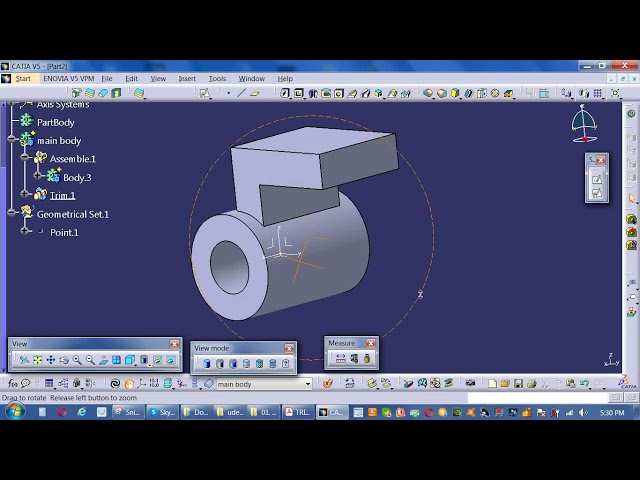Image resolution: width=640 pixels, height=480 pixels.
Task: Toggle lower checkbox icon in small floating toolbar
Action: (x=596, y=192)
